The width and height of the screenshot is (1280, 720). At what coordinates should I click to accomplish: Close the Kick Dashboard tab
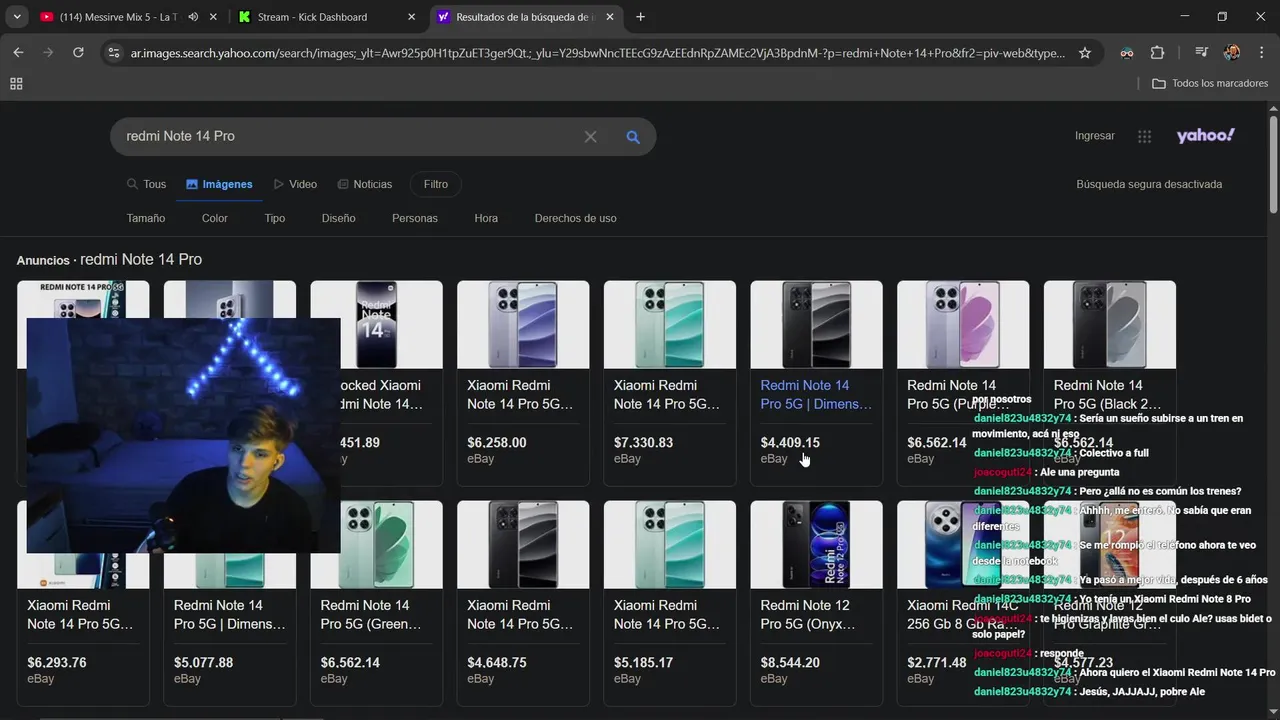pyautogui.click(x=411, y=17)
